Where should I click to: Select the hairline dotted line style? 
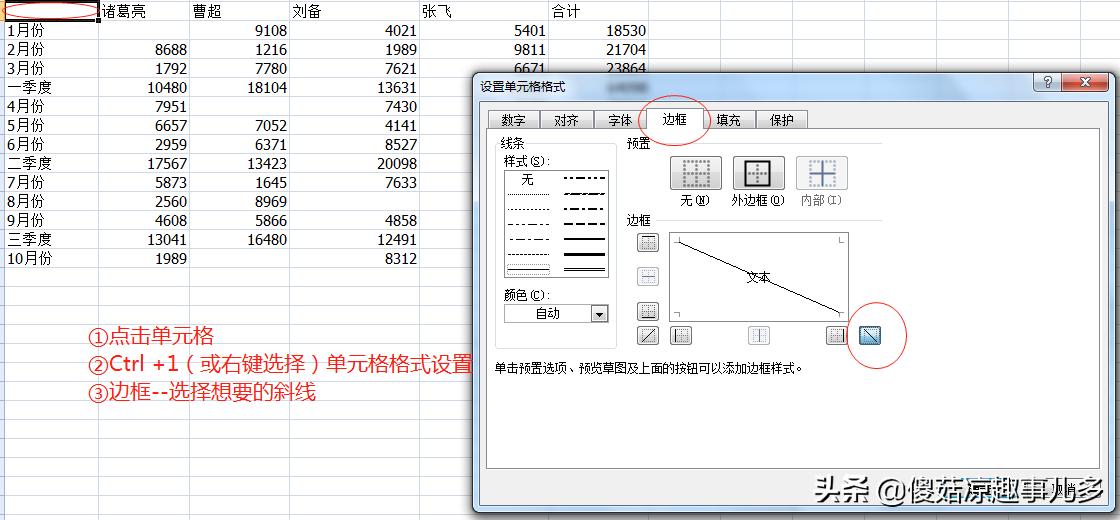[528, 194]
